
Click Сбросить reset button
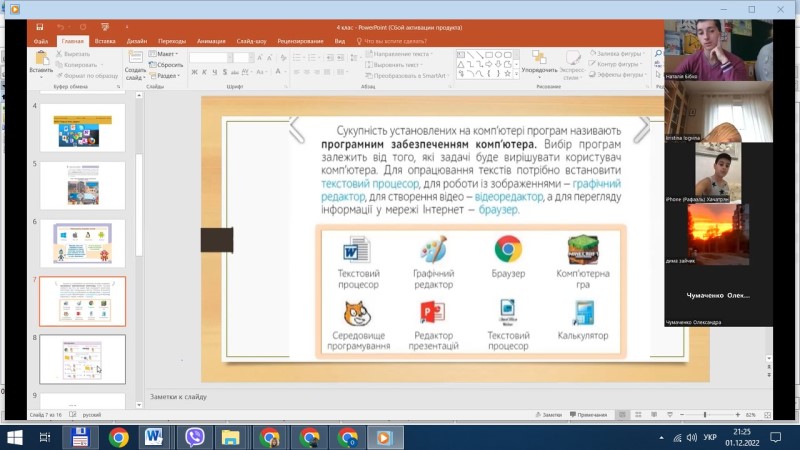click(x=166, y=65)
